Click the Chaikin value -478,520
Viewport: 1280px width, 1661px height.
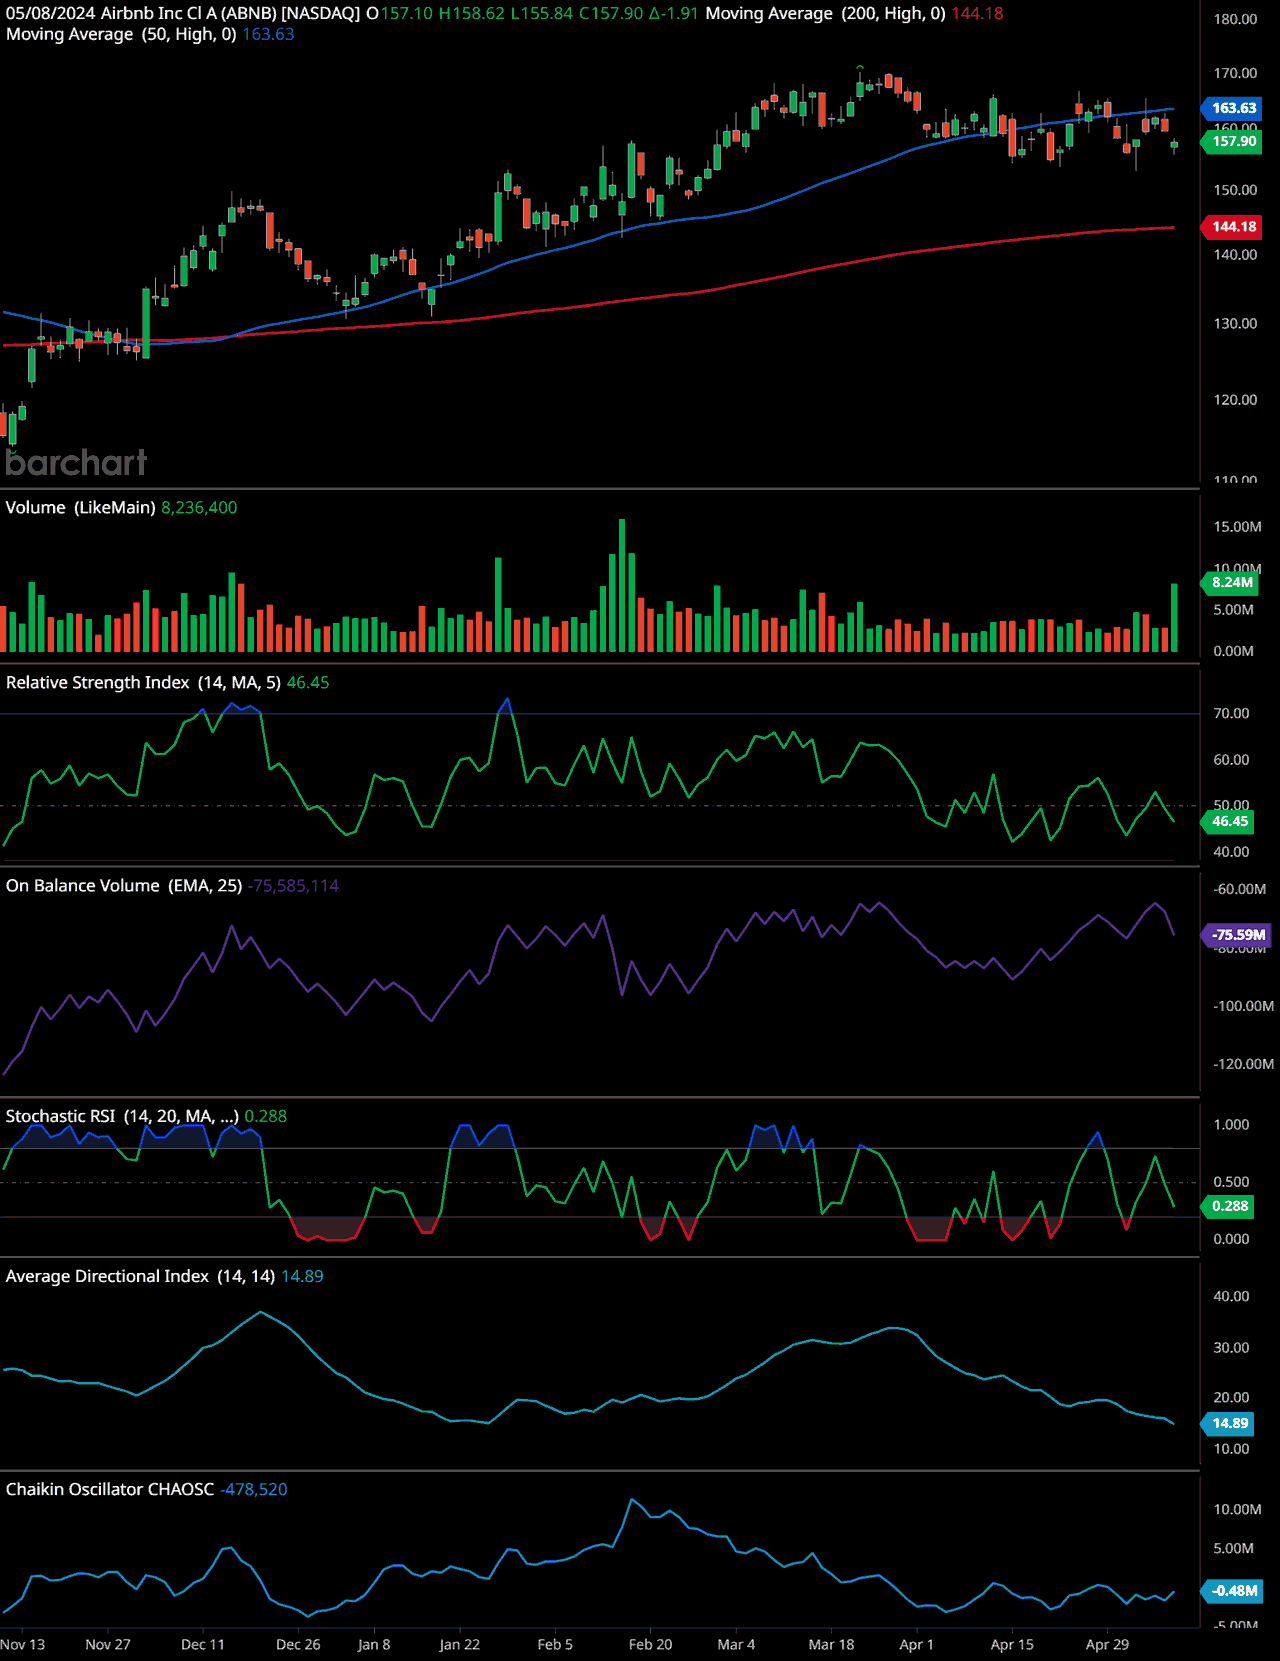coord(254,1489)
